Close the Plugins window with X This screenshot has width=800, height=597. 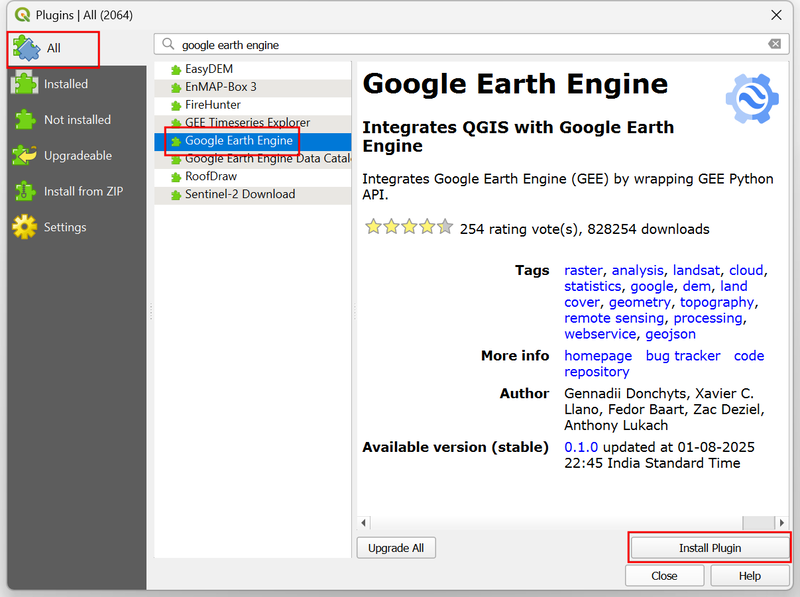click(776, 15)
